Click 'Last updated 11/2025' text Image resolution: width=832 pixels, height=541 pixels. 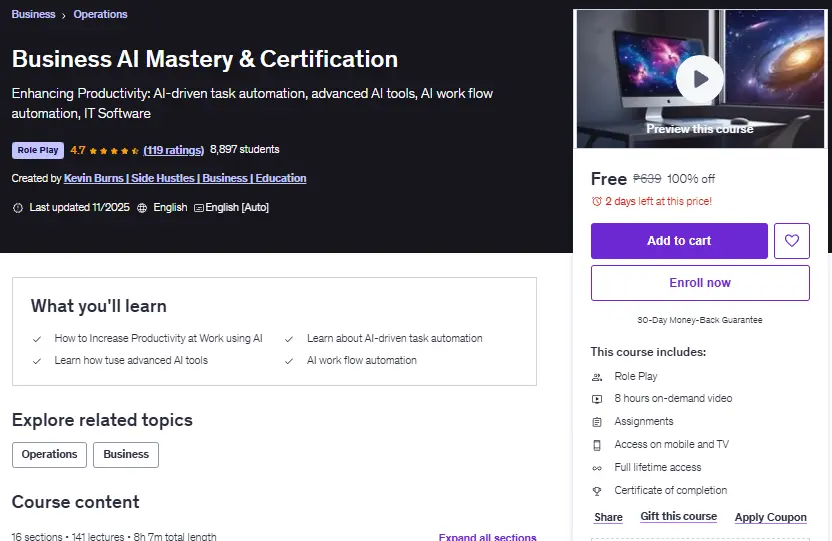point(80,207)
